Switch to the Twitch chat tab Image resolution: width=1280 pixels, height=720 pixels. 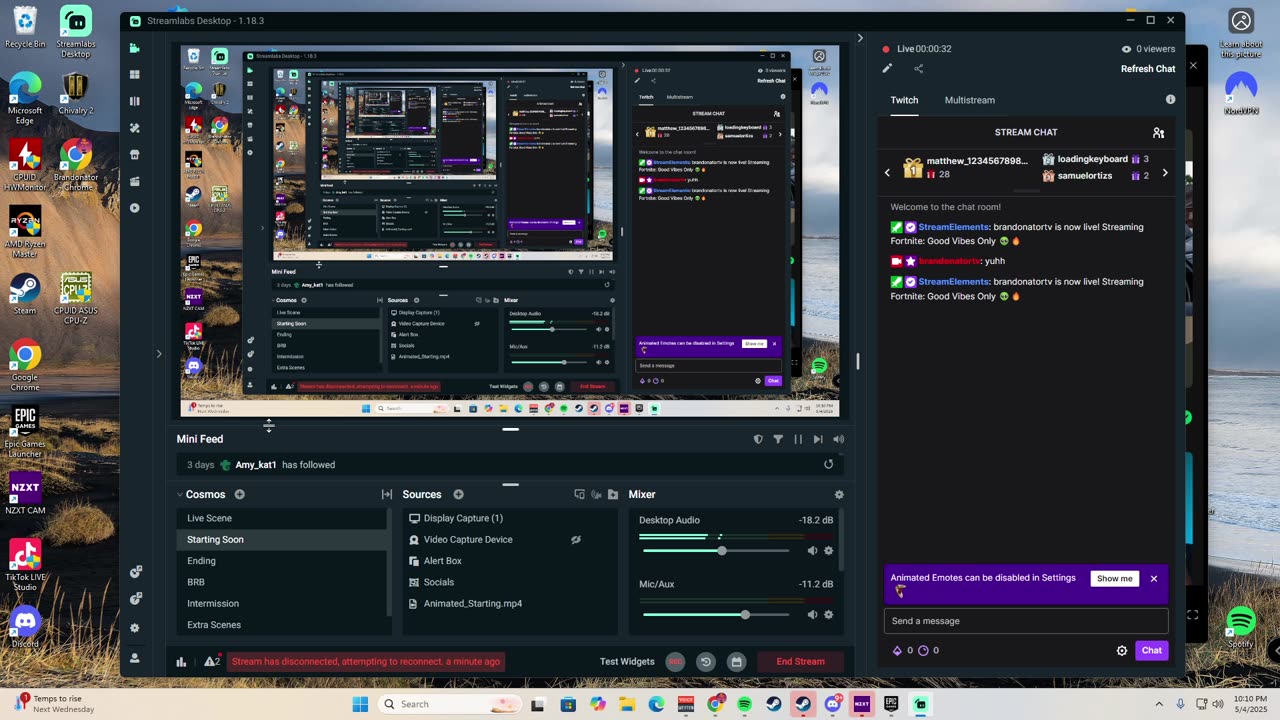[904, 100]
